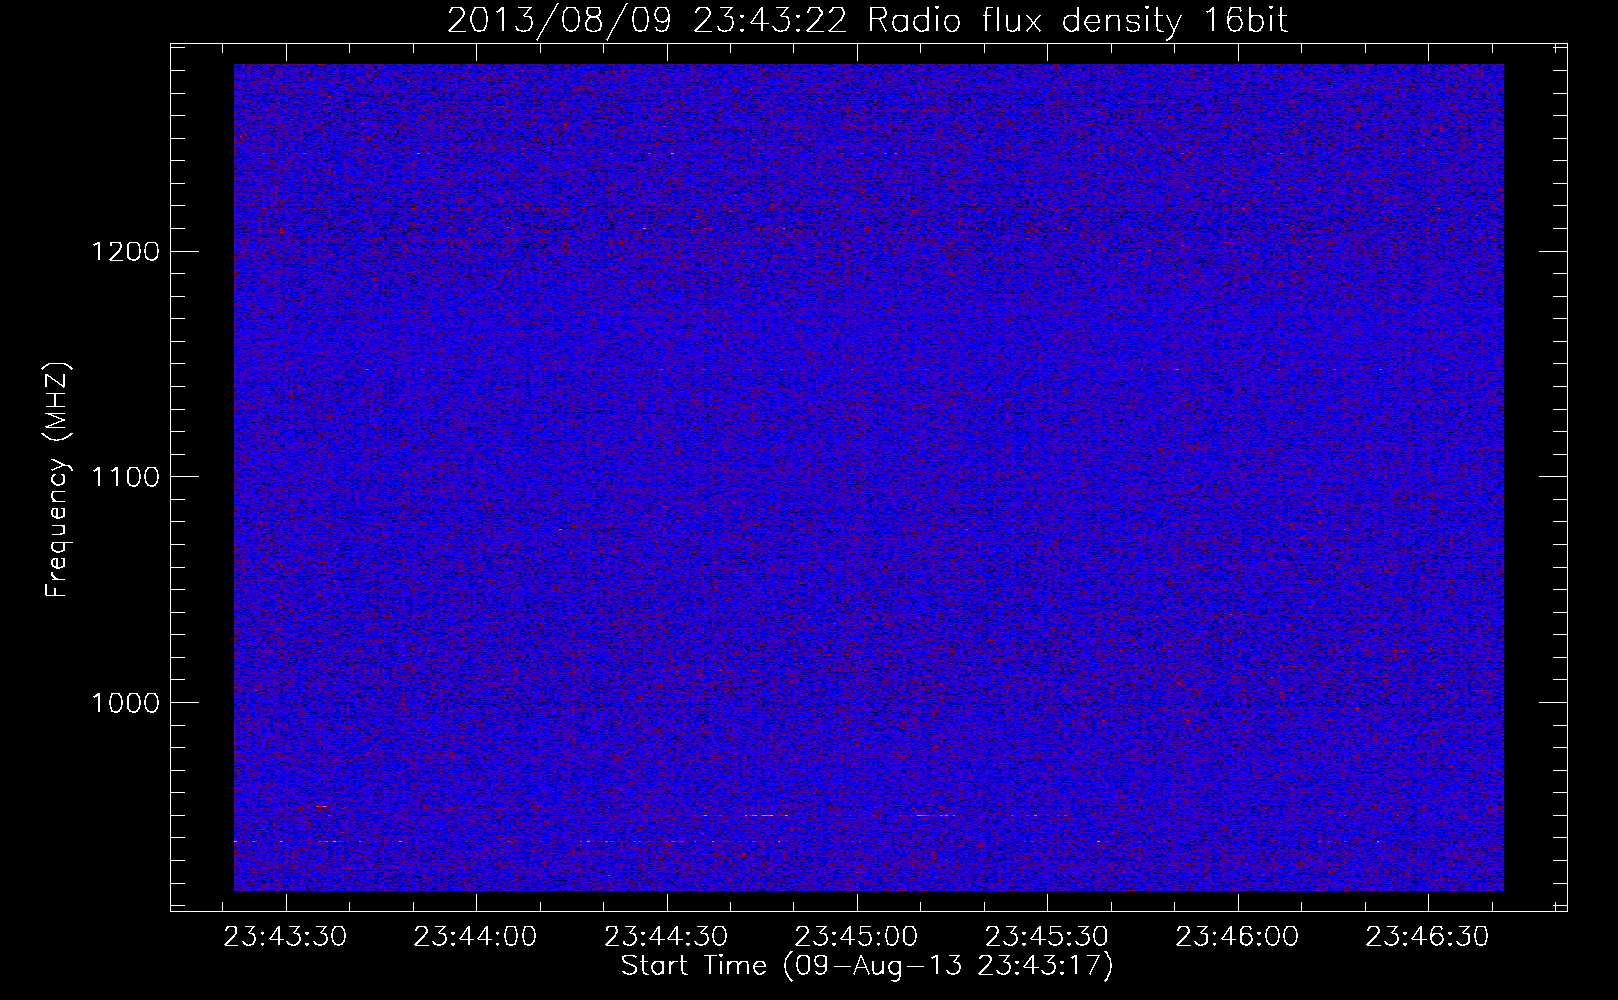1618x1000 pixels.
Task: Click the 23:43:30 time tick label
Action: click(x=285, y=937)
